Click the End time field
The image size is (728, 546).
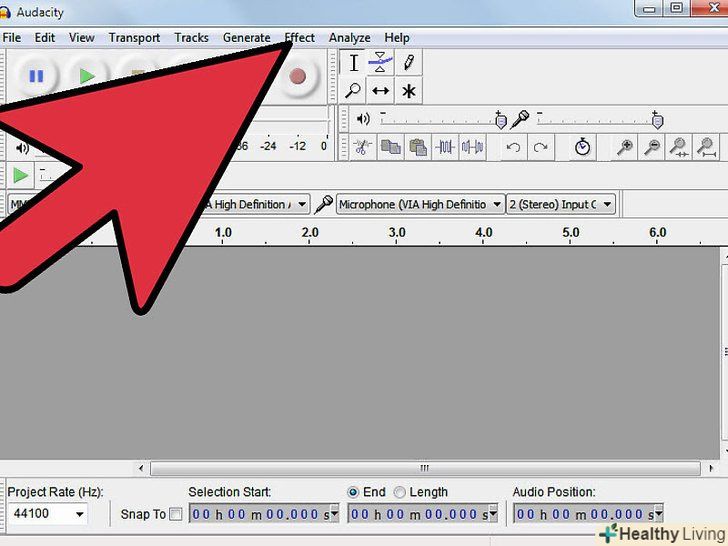point(423,514)
